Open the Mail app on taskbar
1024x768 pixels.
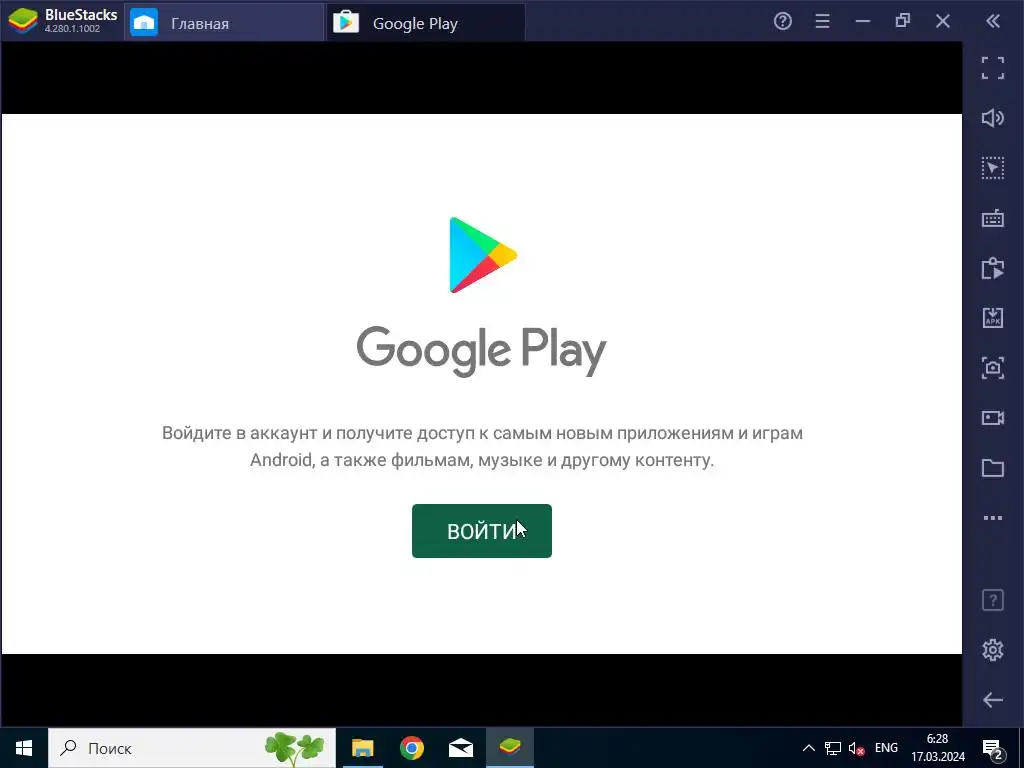point(461,748)
